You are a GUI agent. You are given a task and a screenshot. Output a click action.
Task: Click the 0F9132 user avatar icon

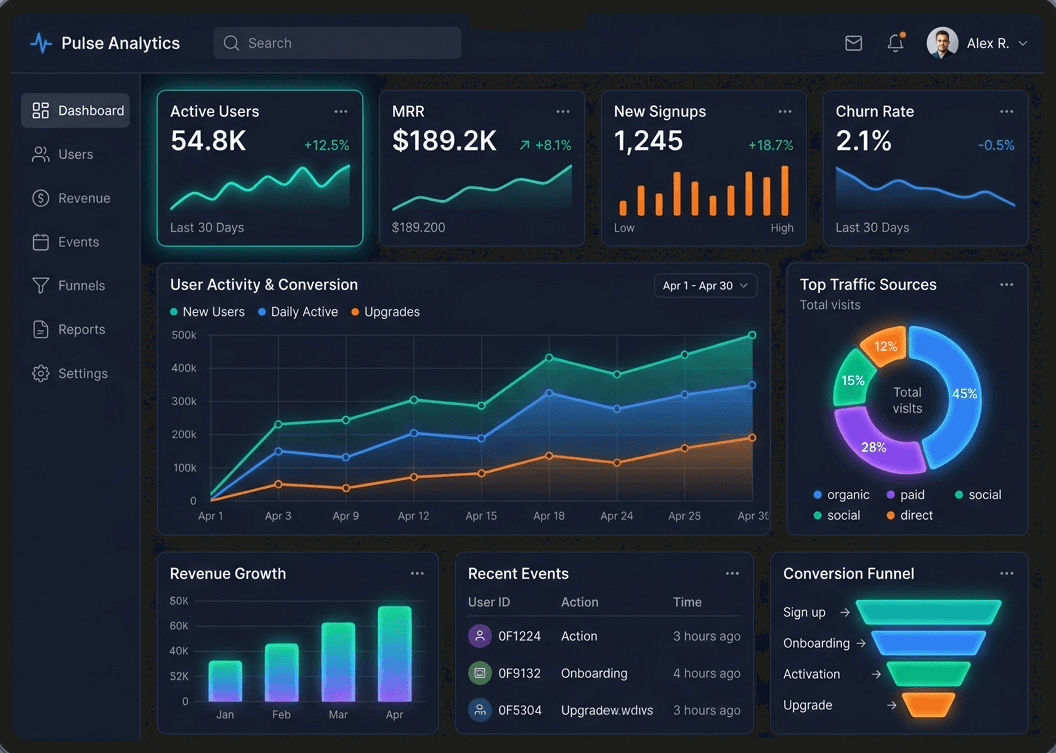[480, 673]
